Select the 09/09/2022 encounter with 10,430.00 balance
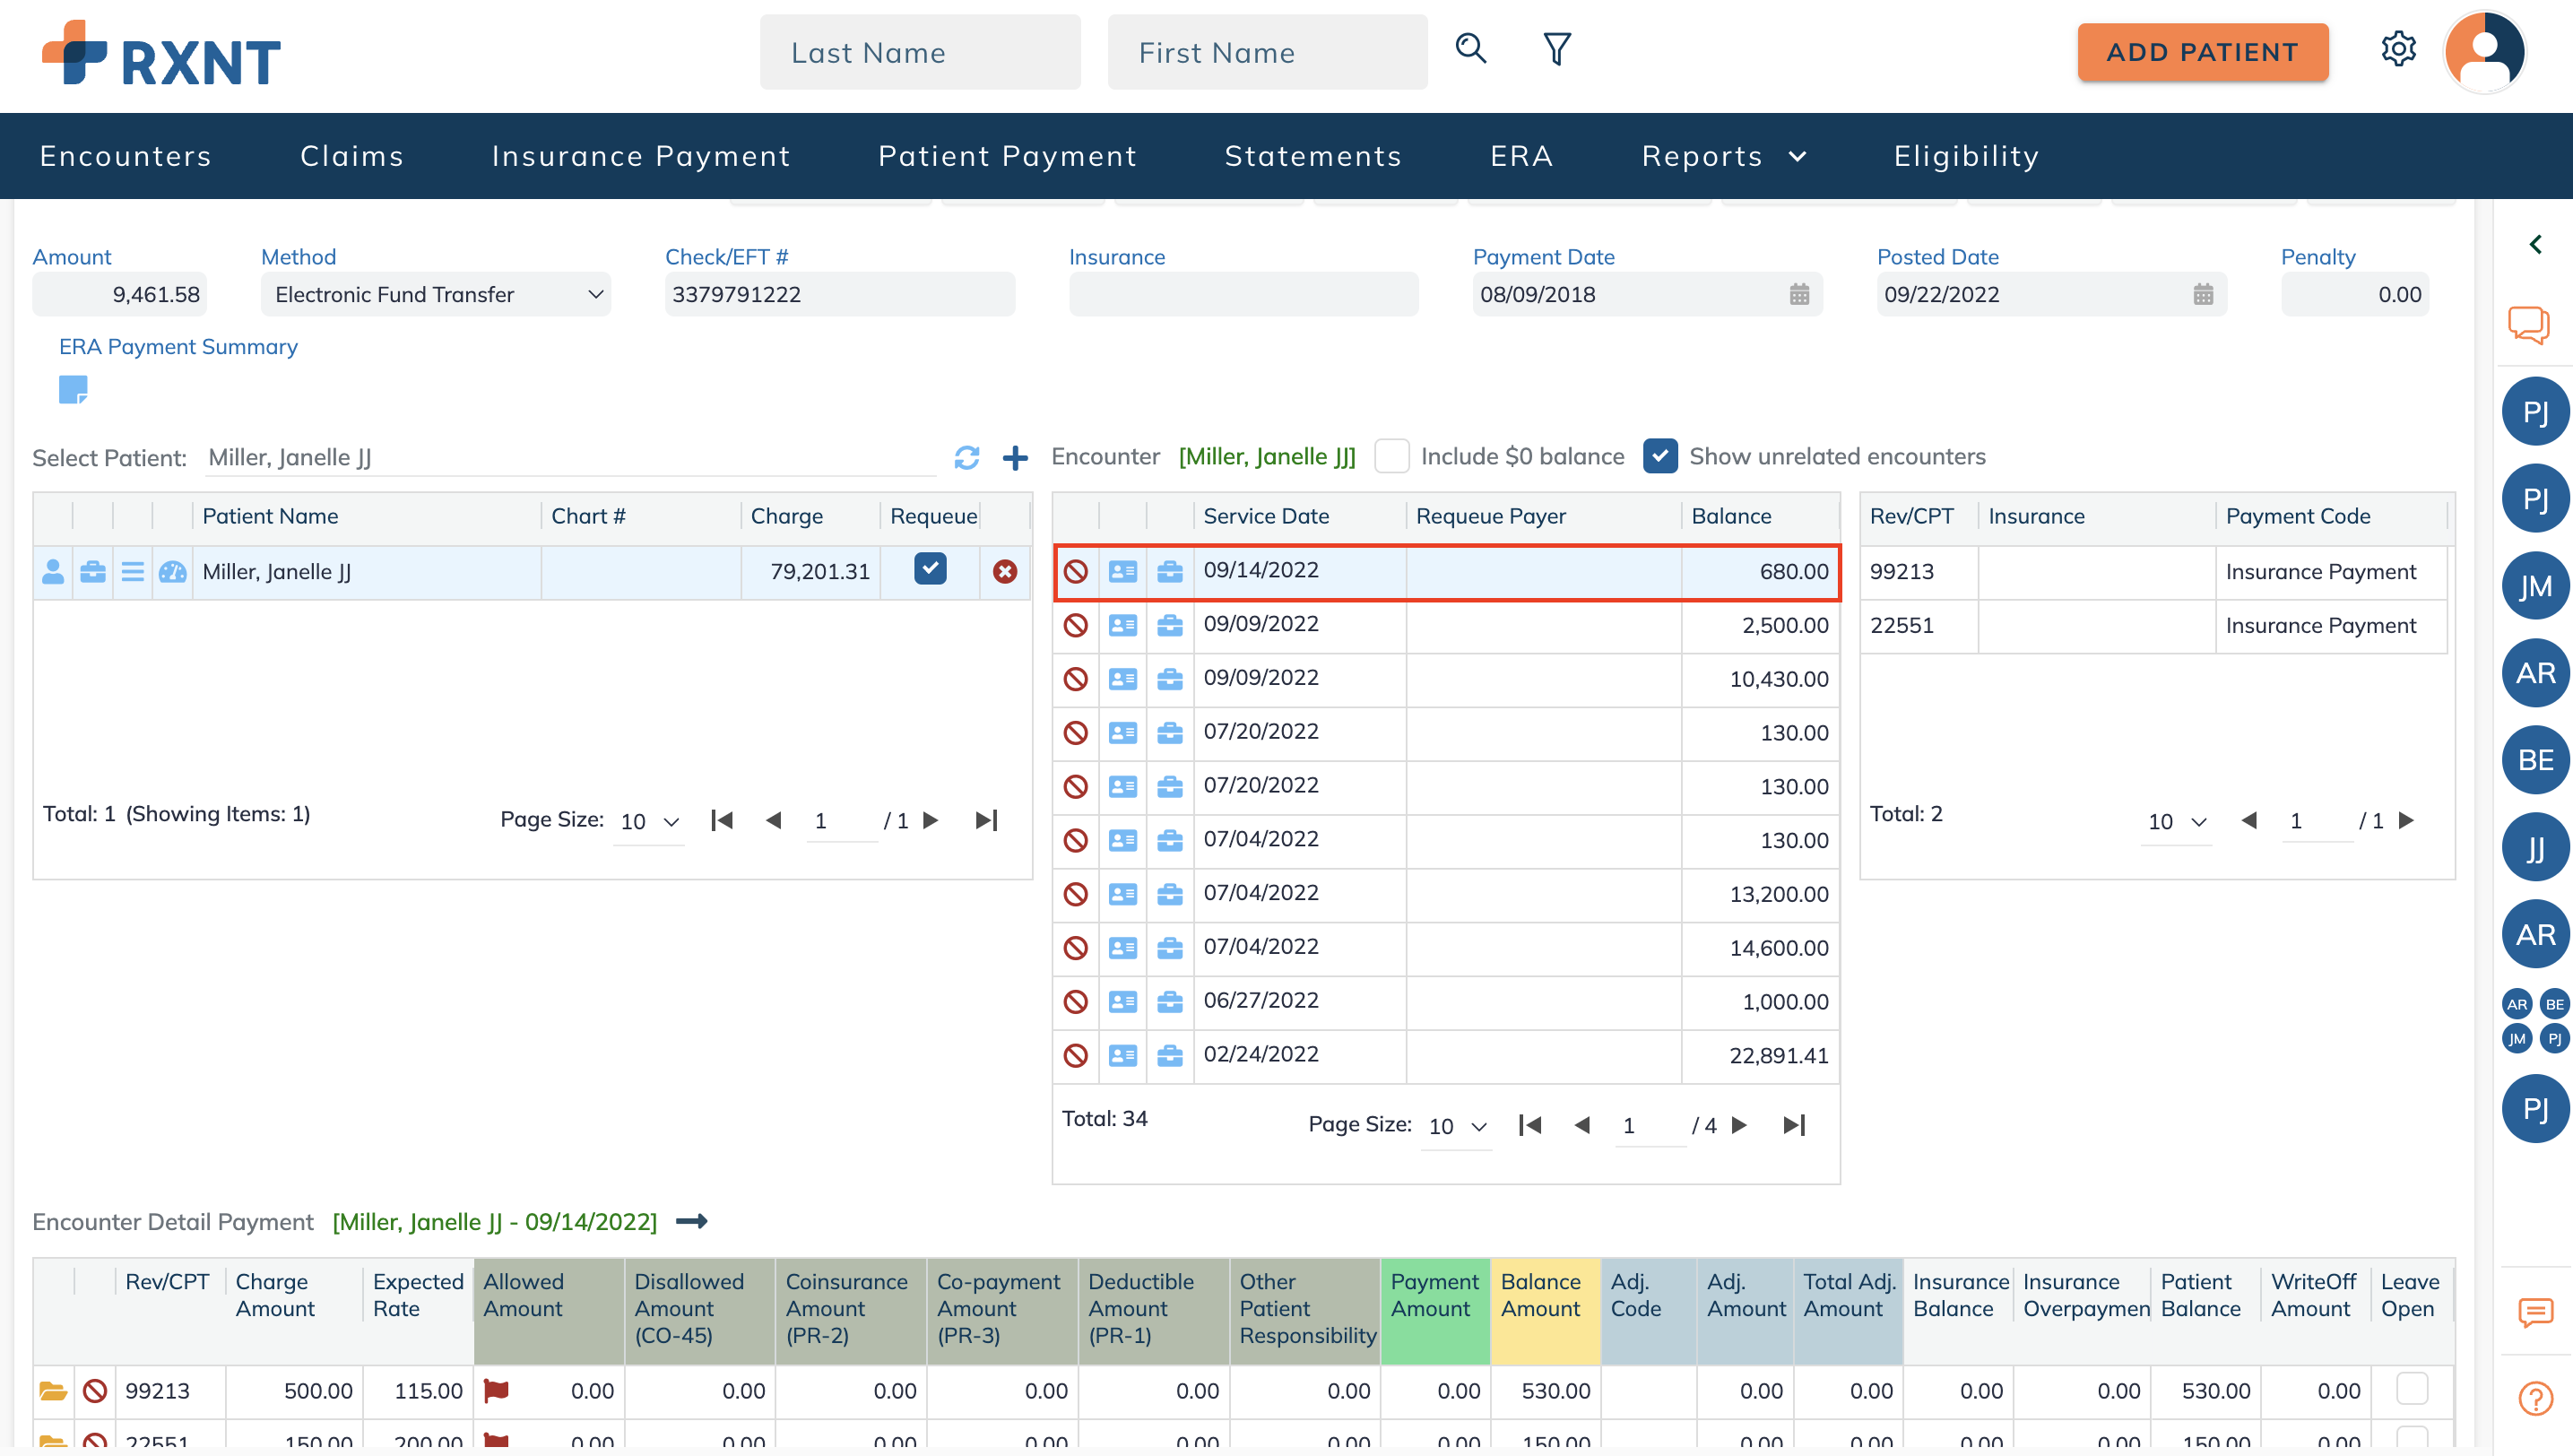Image resolution: width=2573 pixels, height=1456 pixels. coord(1445,679)
